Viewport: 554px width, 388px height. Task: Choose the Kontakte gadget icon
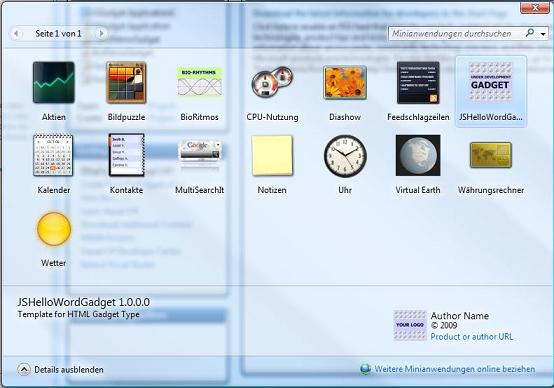126,155
